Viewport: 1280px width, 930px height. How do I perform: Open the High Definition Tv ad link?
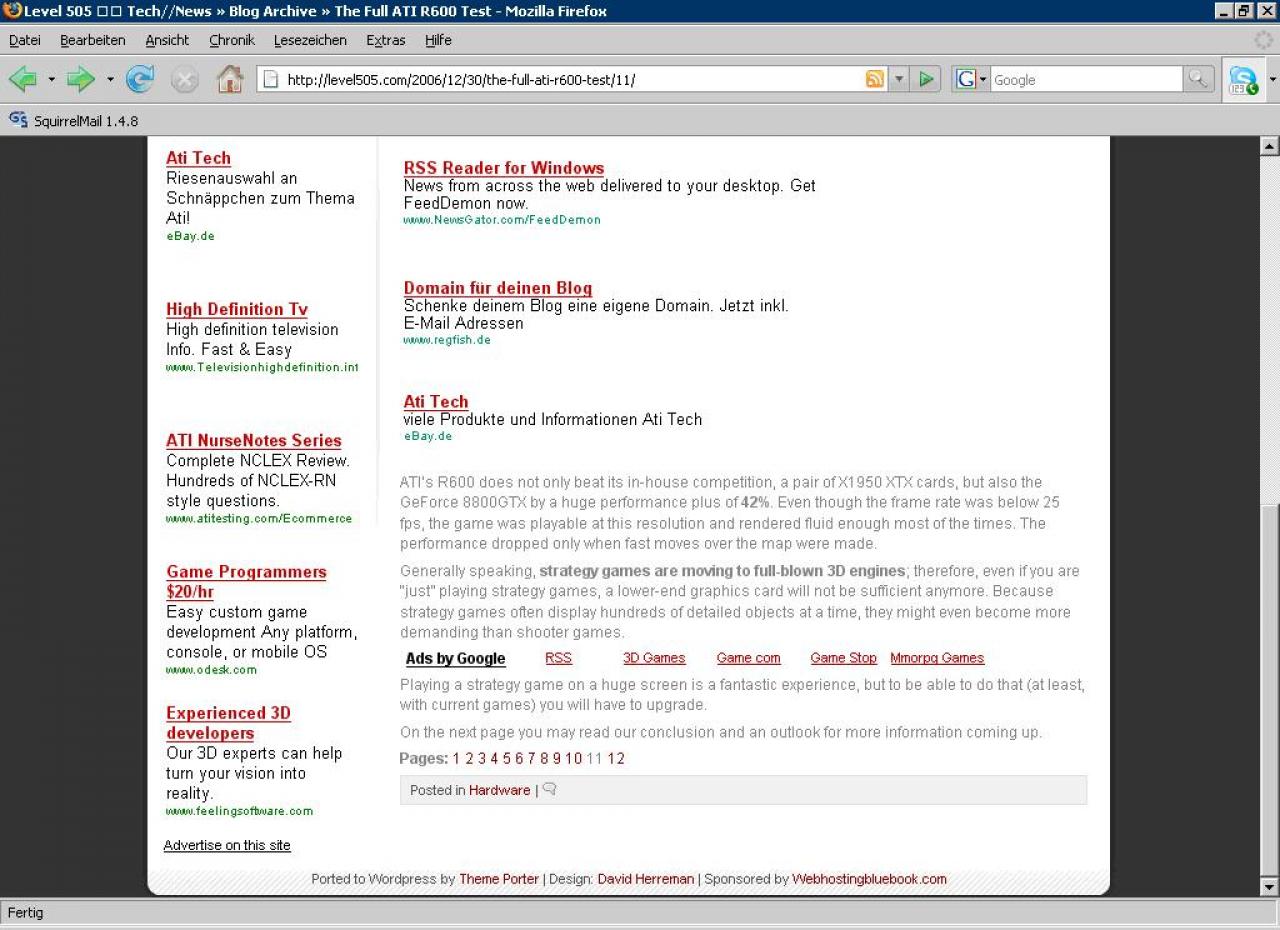pyautogui.click(x=237, y=309)
